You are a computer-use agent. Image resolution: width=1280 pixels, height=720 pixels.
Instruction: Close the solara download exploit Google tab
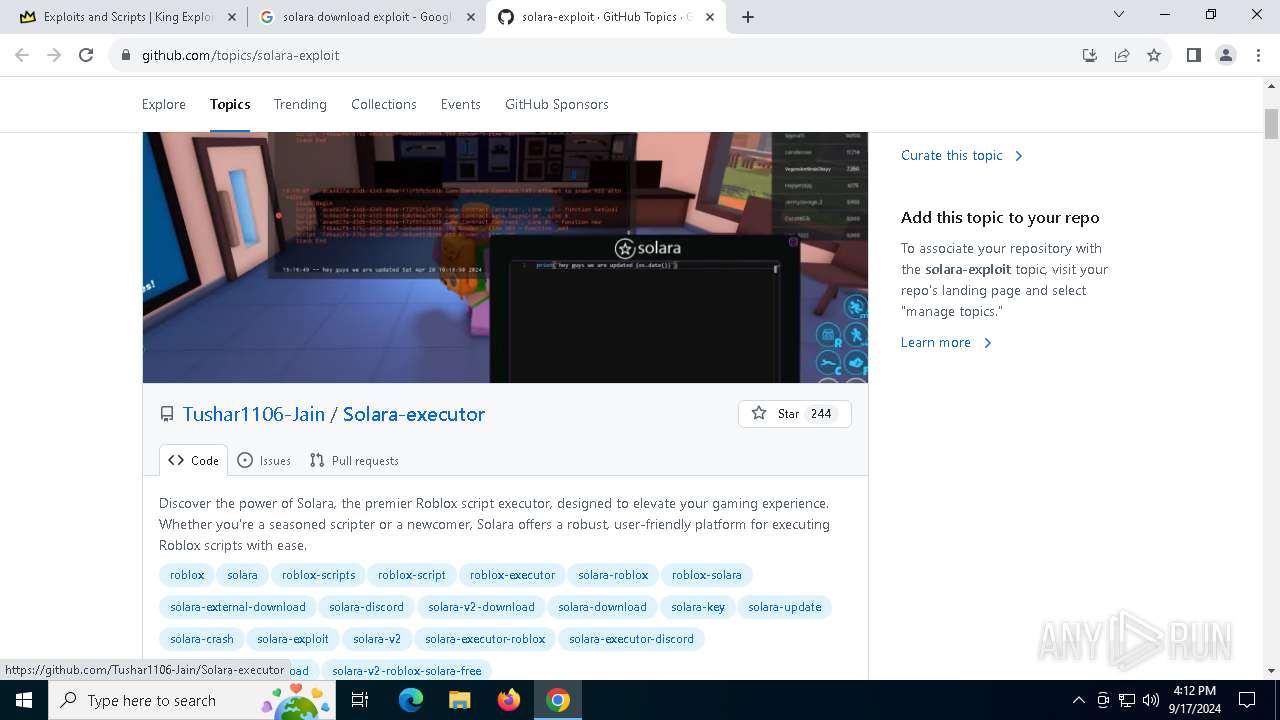470,17
